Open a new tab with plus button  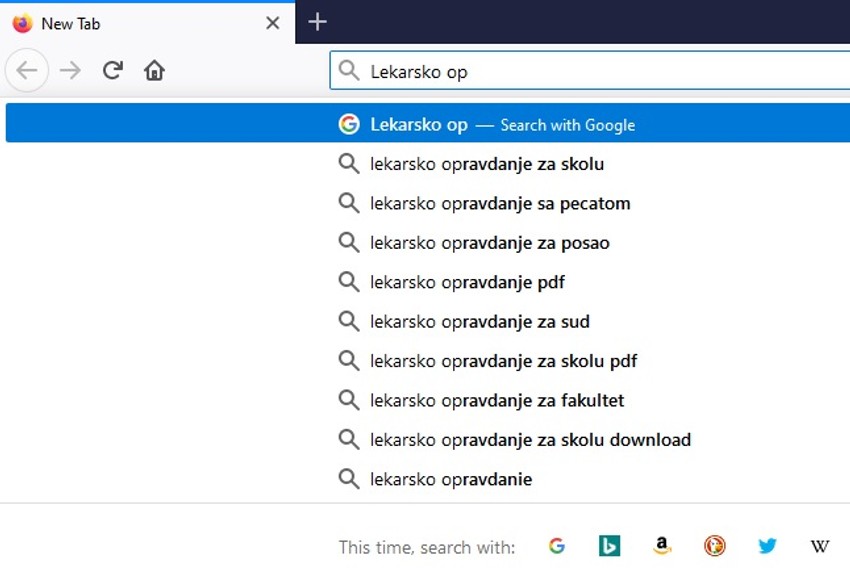[317, 22]
